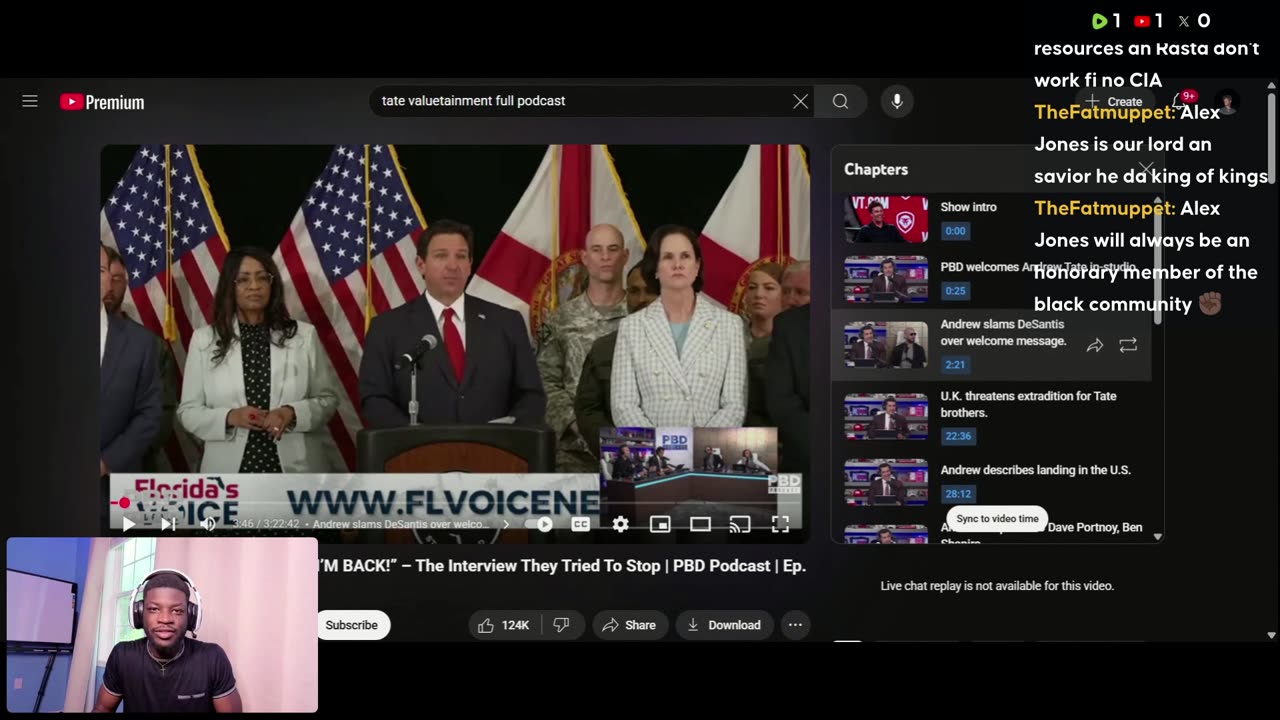Click the video title text
Screen dimensions: 1280x720
coord(562,566)
